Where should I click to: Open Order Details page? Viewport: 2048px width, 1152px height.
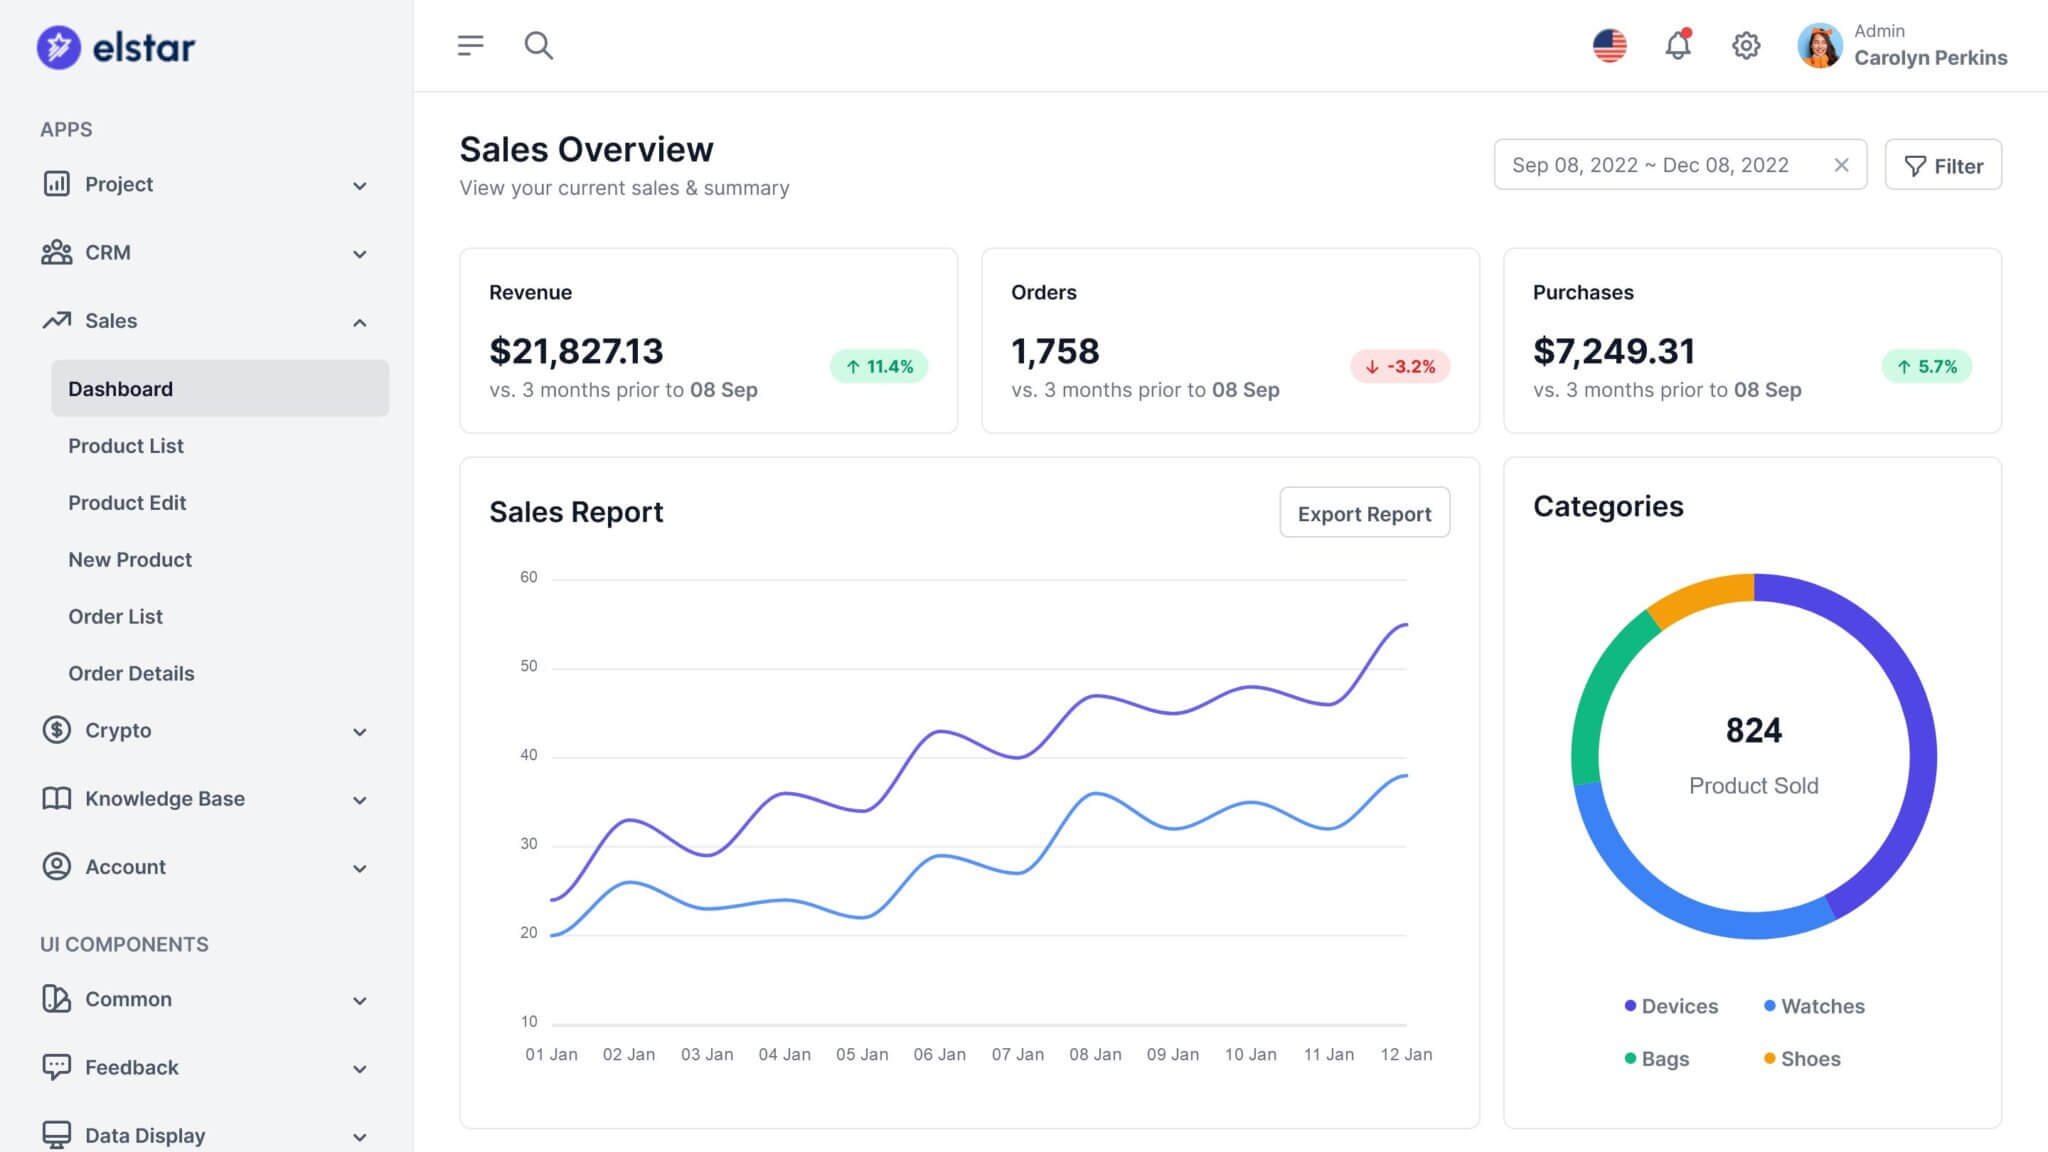point(131,673)
